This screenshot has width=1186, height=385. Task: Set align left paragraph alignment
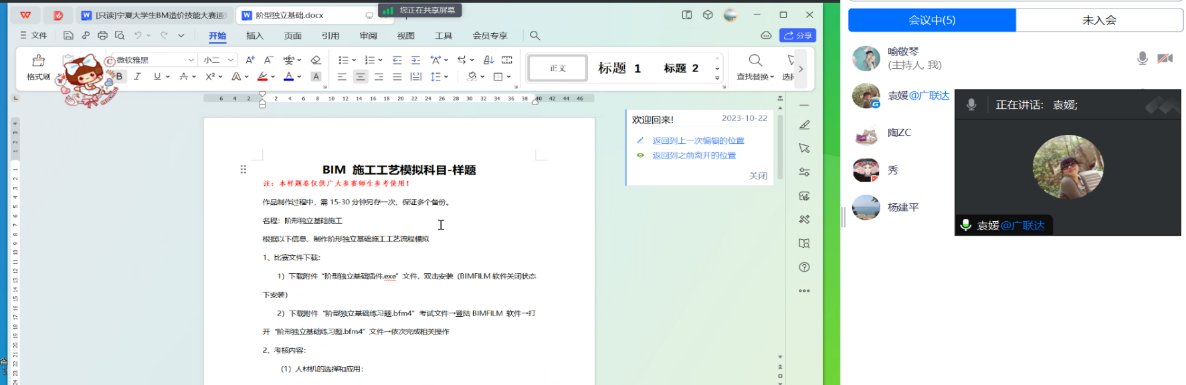[x=343, y=76]
